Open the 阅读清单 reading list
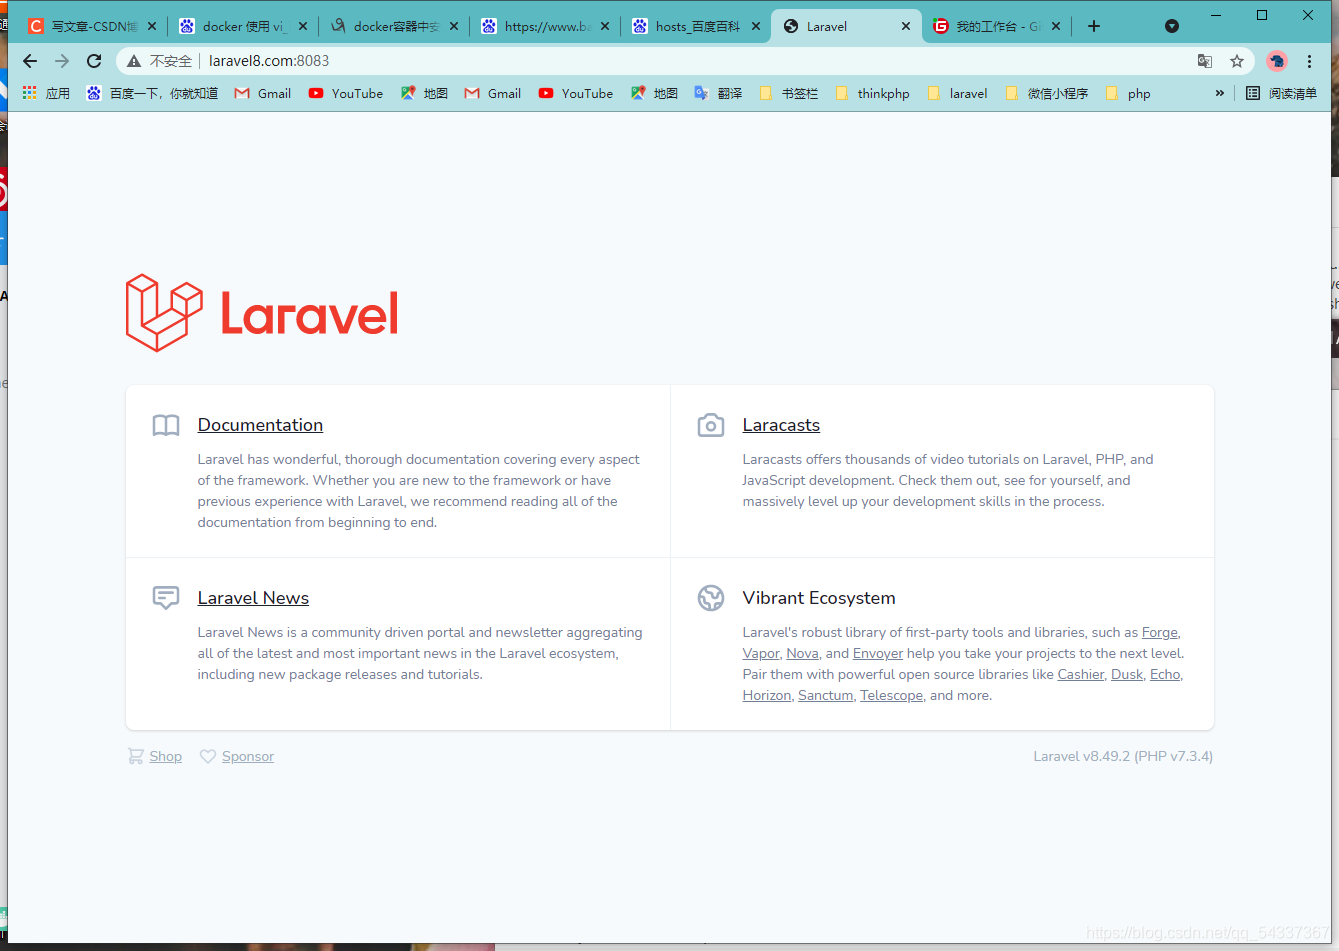 pyautogui.click(x=1281, y=93)
